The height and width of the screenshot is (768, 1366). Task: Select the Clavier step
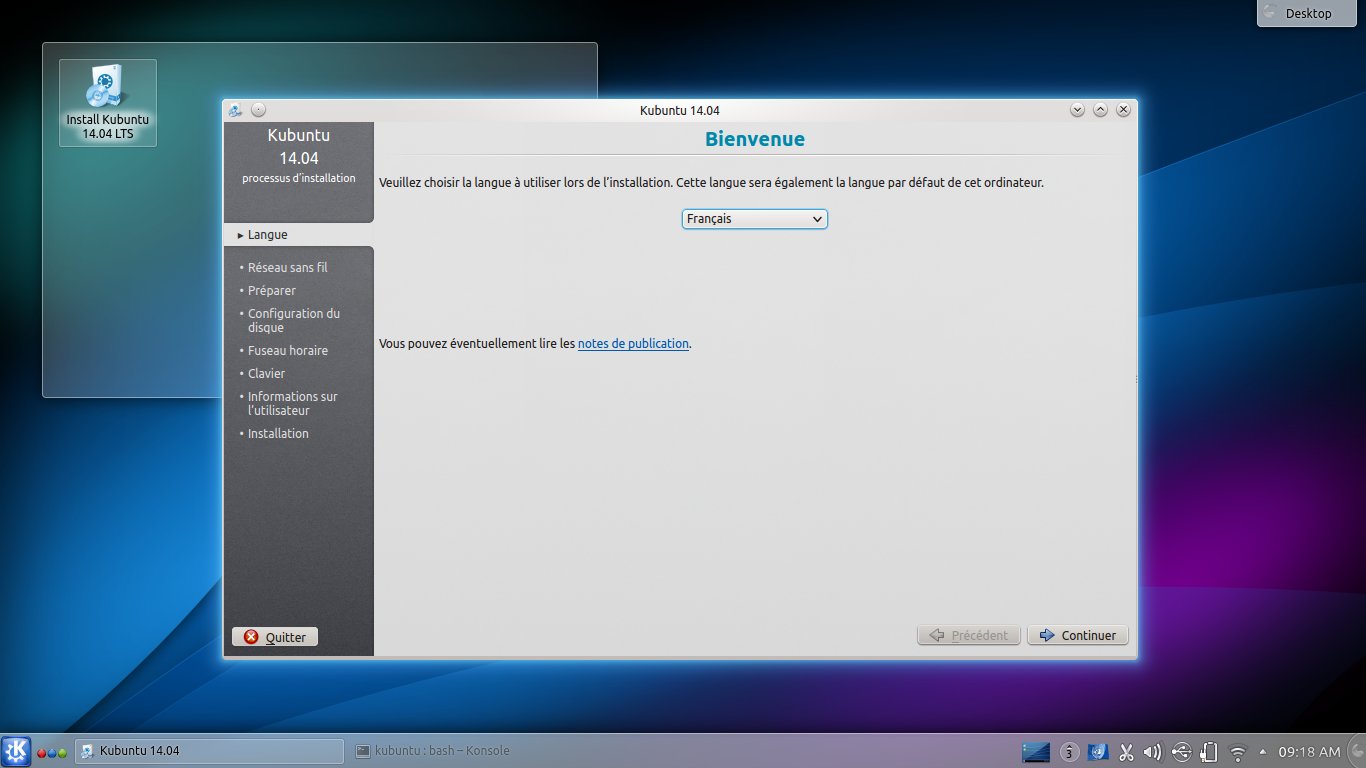[266, 374]
